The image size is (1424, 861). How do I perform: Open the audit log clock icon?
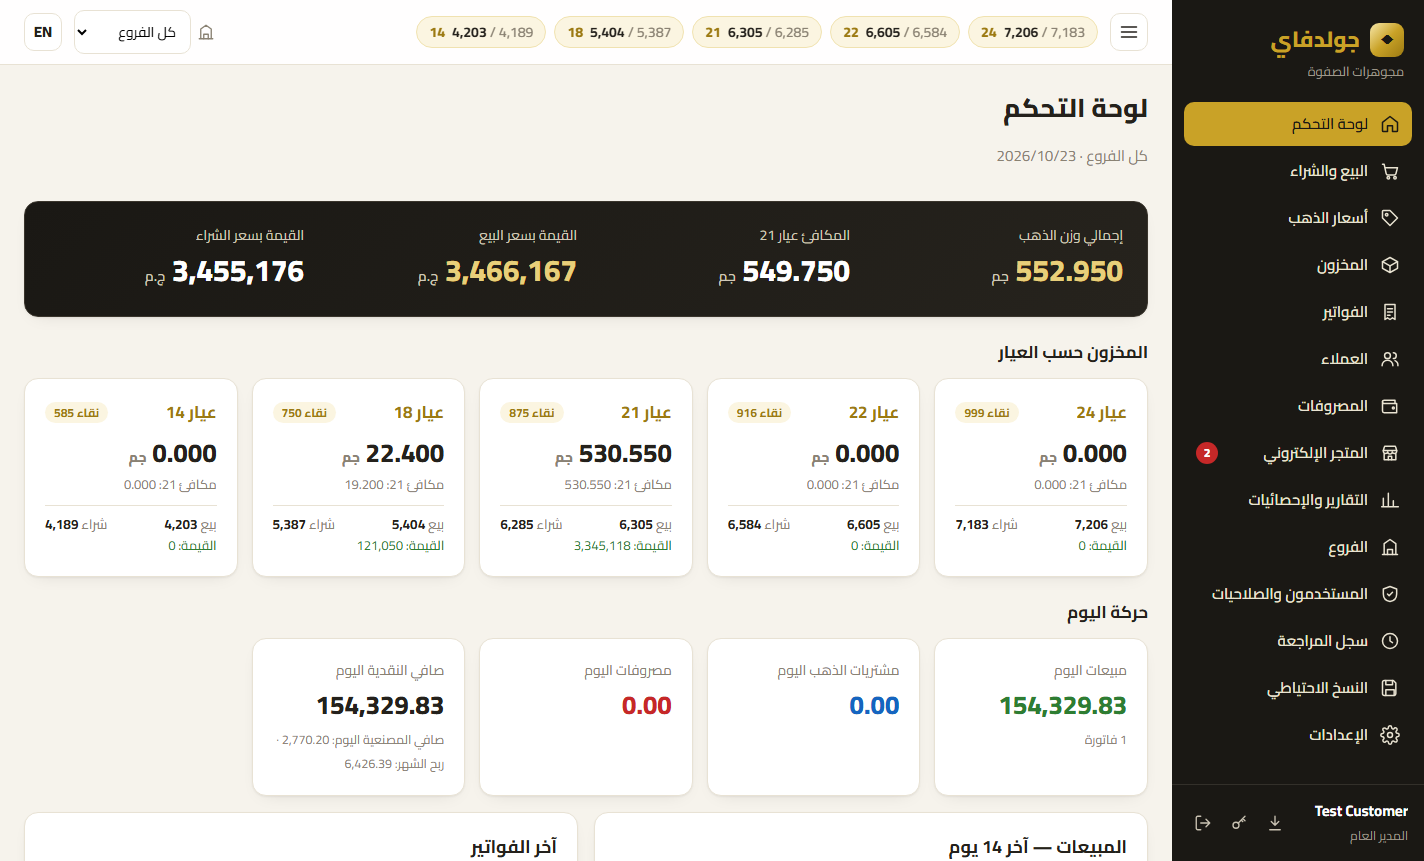coord(1389,641)
